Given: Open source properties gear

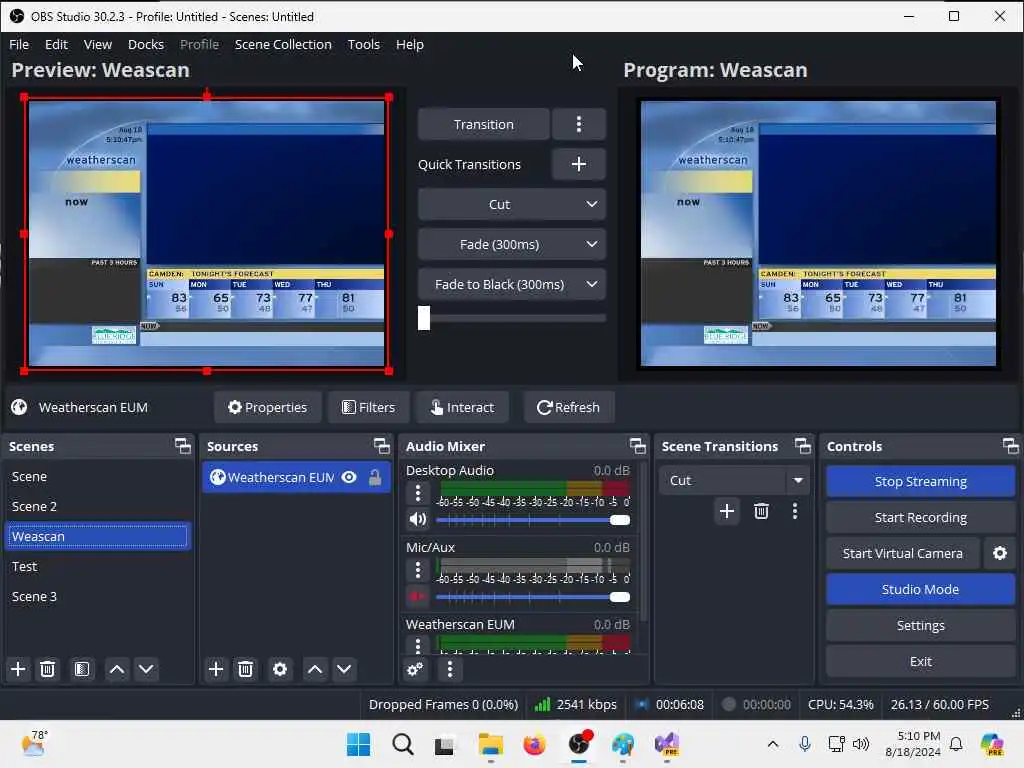Looking at the screenshot, I should [280, 669].
